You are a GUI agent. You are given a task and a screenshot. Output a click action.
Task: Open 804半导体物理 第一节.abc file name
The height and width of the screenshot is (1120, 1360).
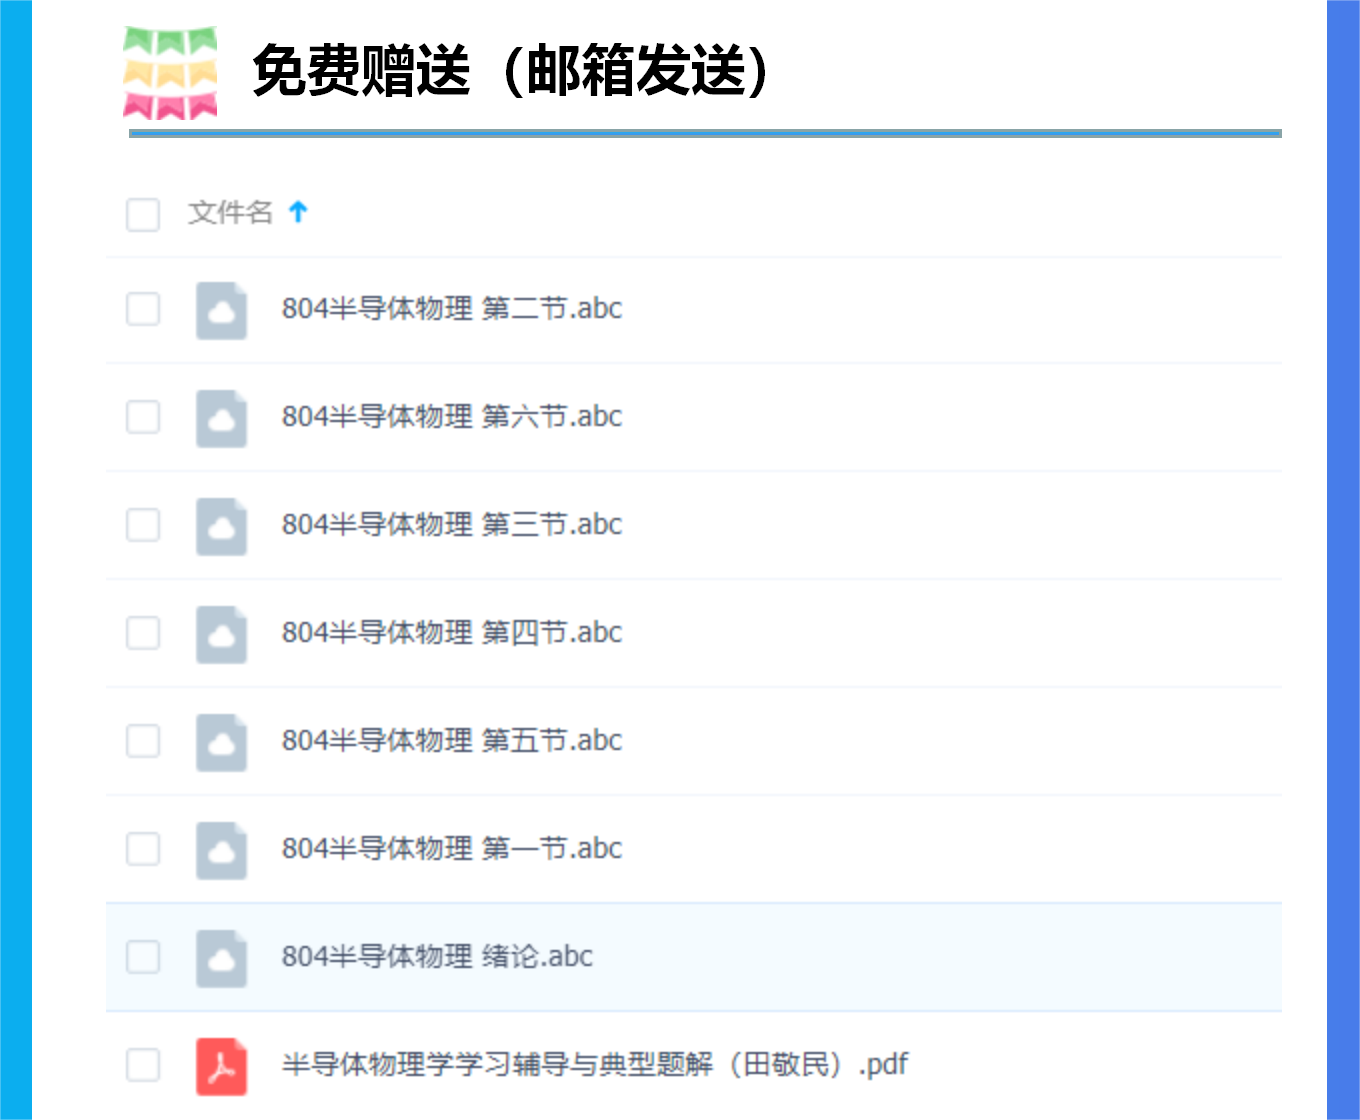(452, 849)
